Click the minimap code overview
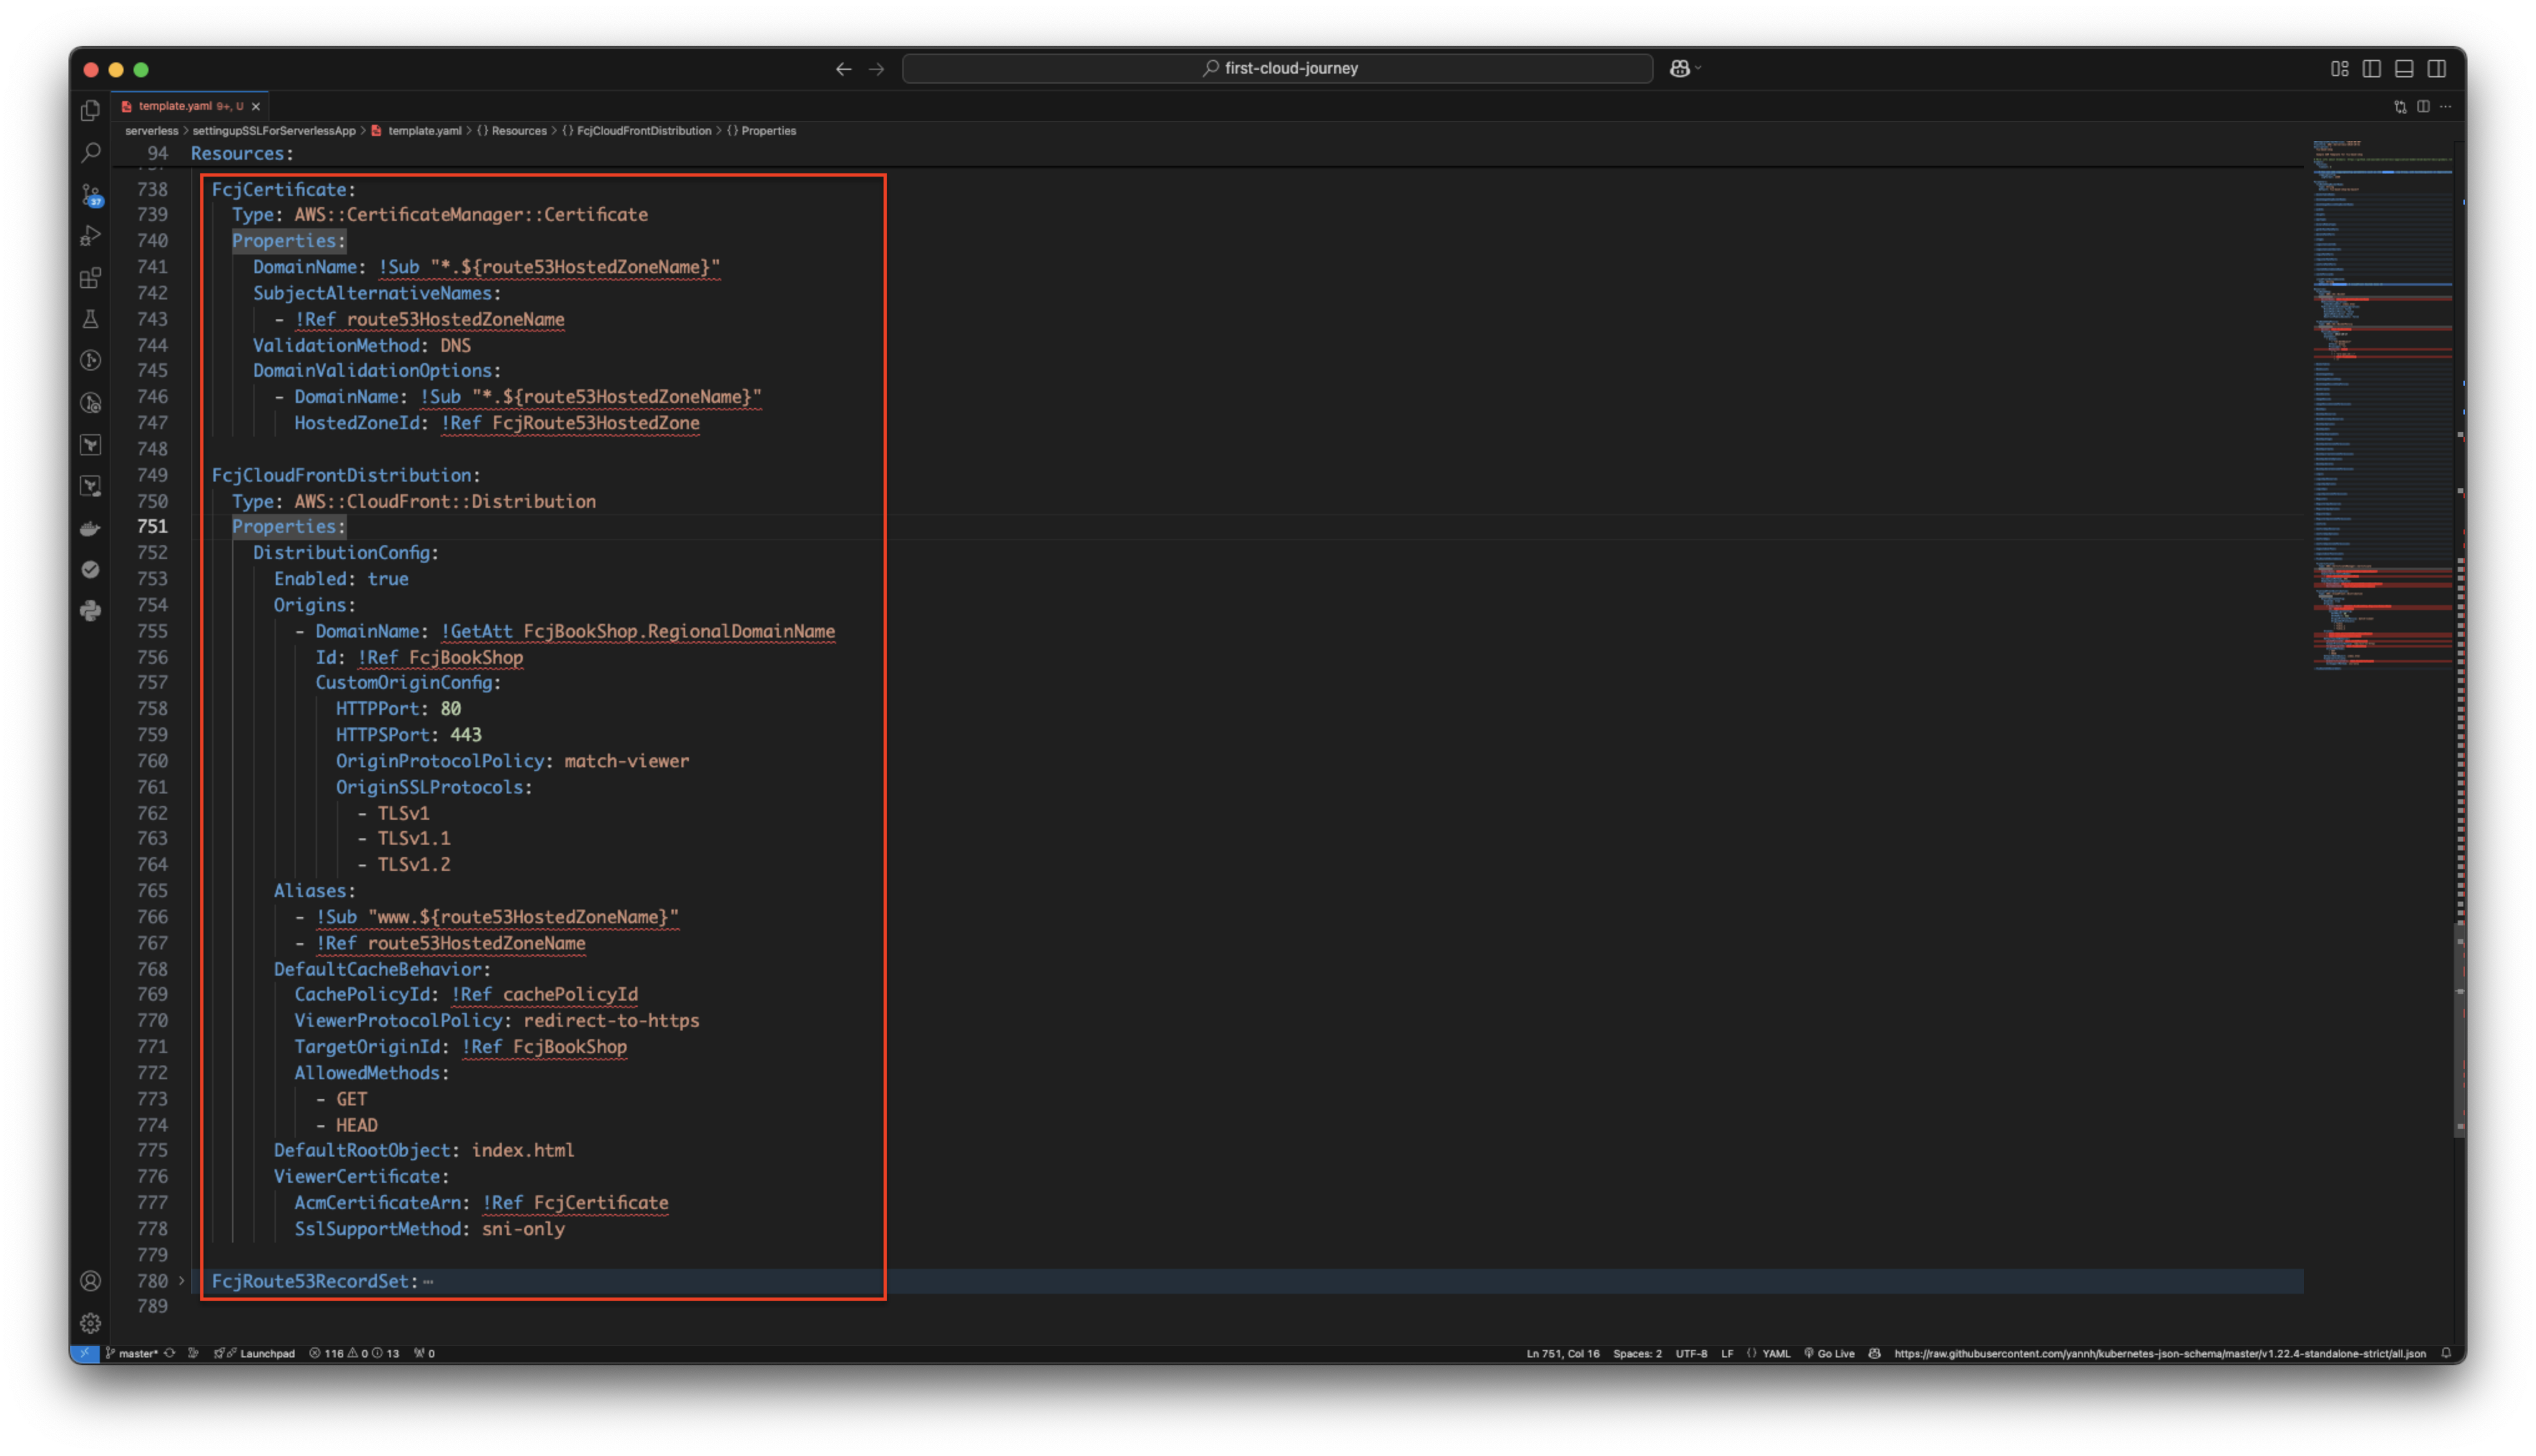The width and height of the screenshot is (2536, 1456). [x=2382, y=405]
